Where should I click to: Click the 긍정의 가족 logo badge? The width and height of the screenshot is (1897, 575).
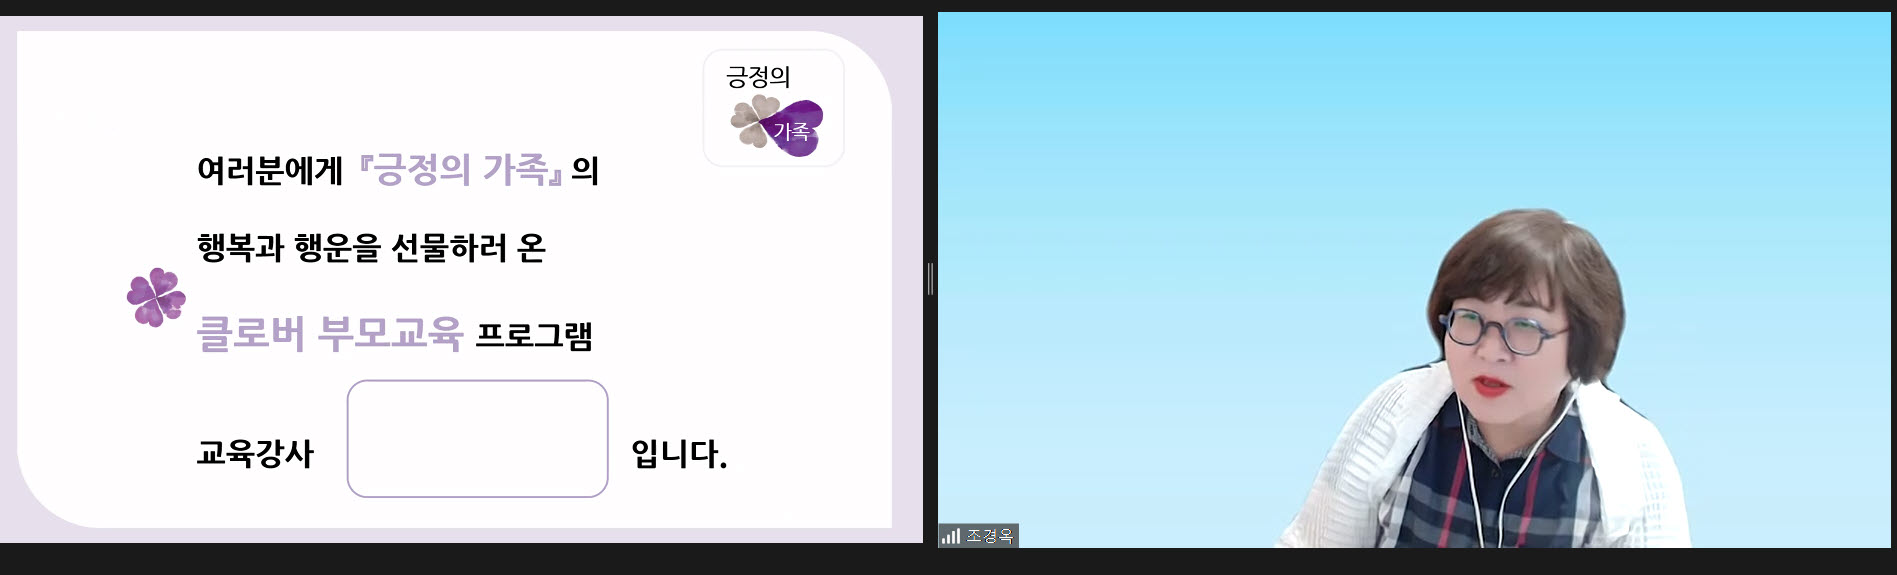click(x=774, y=108)
